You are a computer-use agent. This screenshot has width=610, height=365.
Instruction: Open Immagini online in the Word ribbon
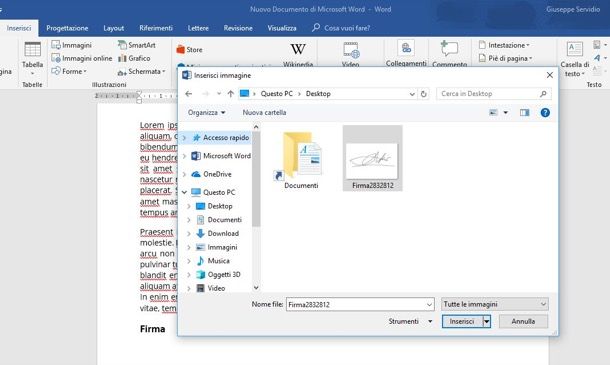click(x=82, y=58)
